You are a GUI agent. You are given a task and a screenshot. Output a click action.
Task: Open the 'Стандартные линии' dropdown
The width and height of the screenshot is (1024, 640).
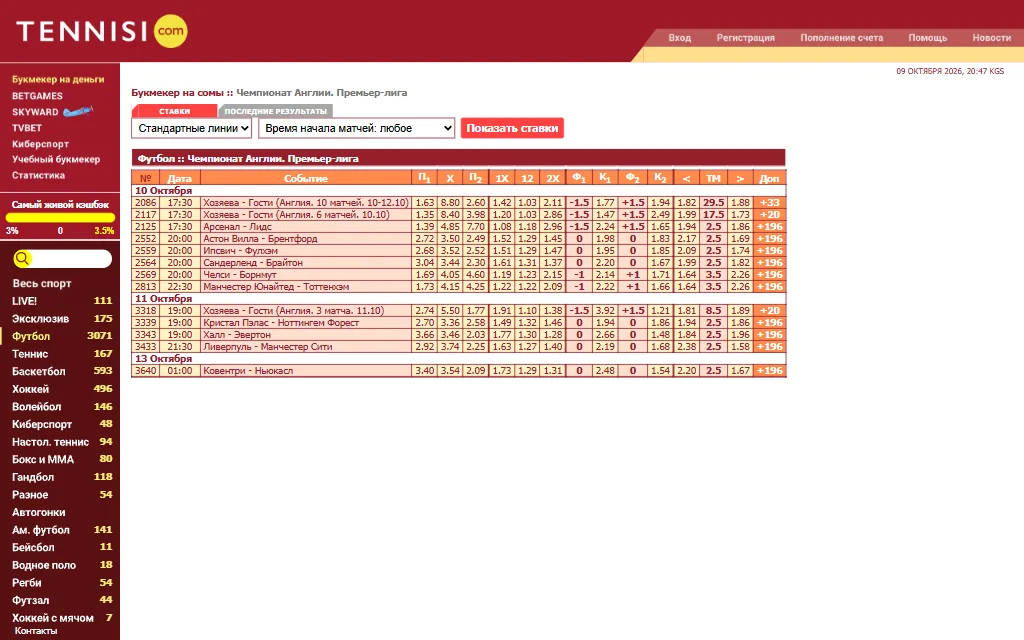click(x=191, y=128)
